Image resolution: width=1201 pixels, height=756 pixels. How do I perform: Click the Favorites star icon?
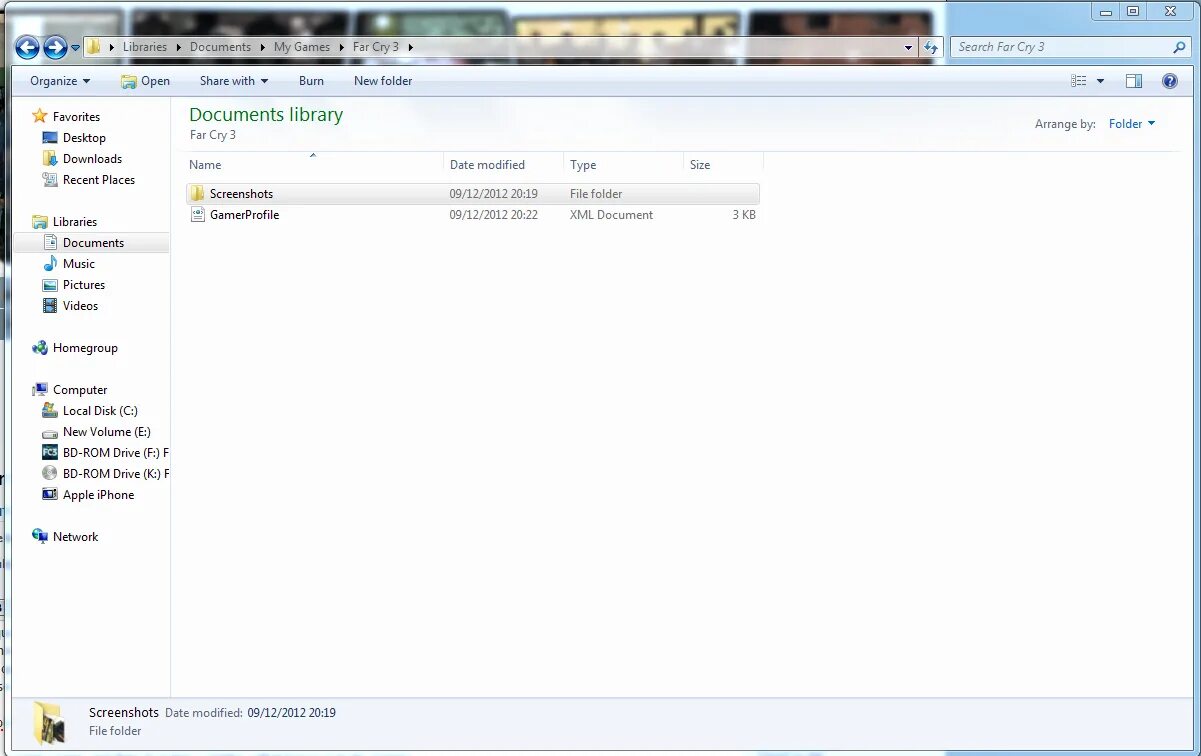tap(40, 117)
